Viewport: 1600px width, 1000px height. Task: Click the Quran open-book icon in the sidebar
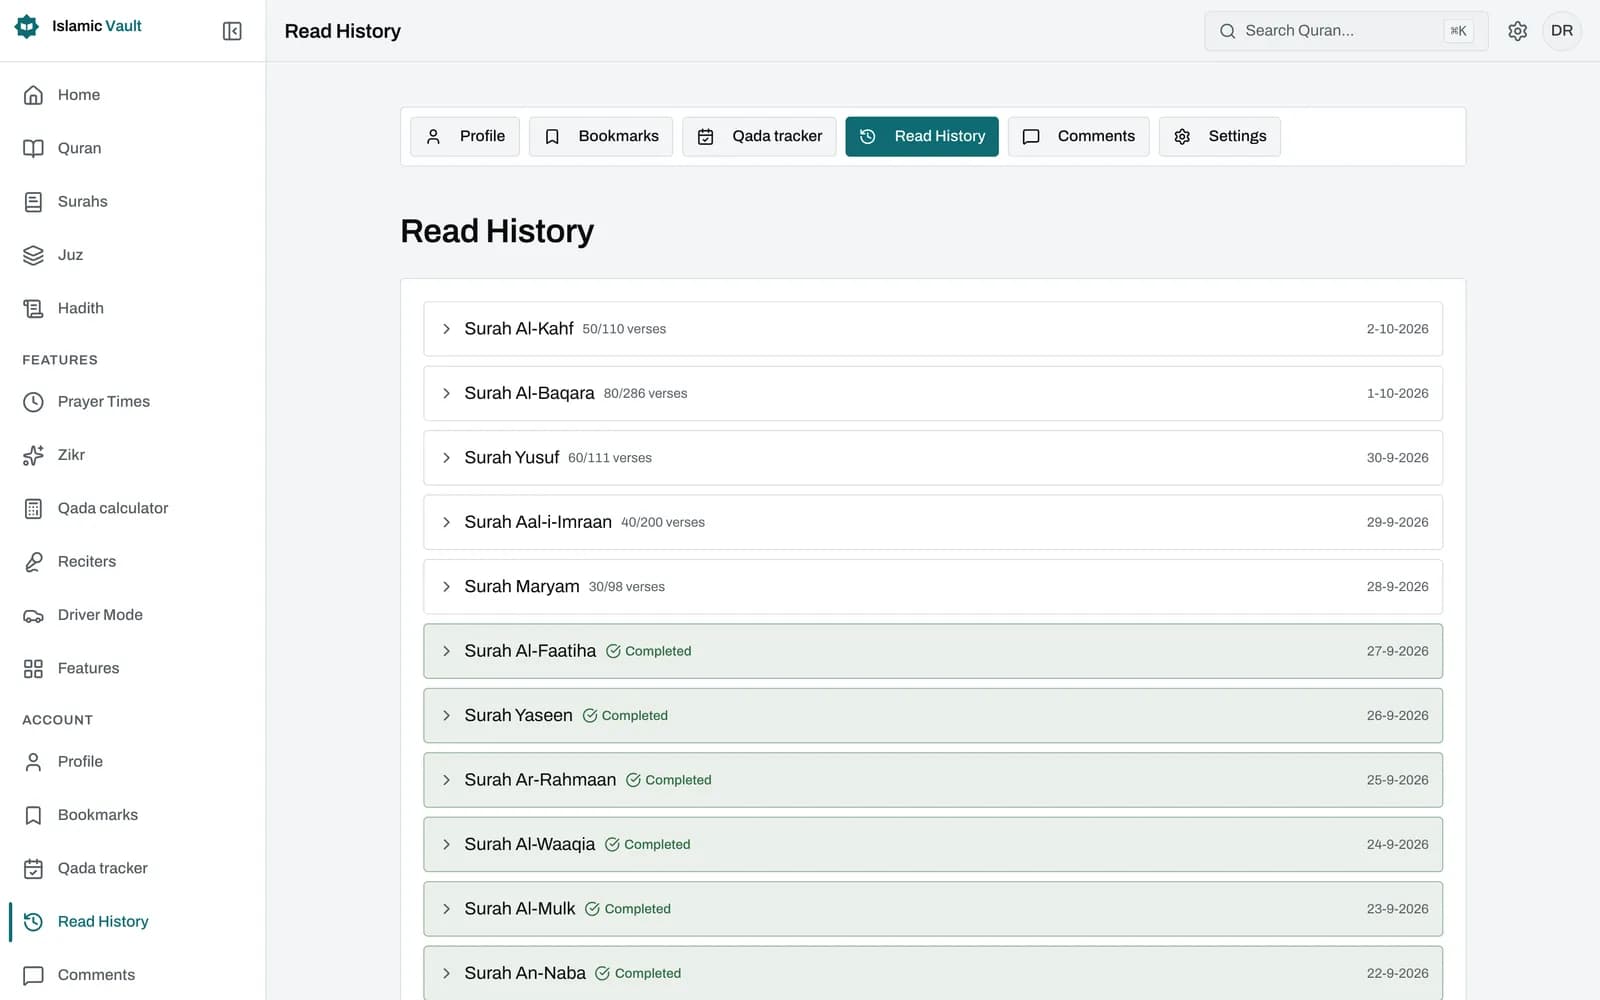33,148
